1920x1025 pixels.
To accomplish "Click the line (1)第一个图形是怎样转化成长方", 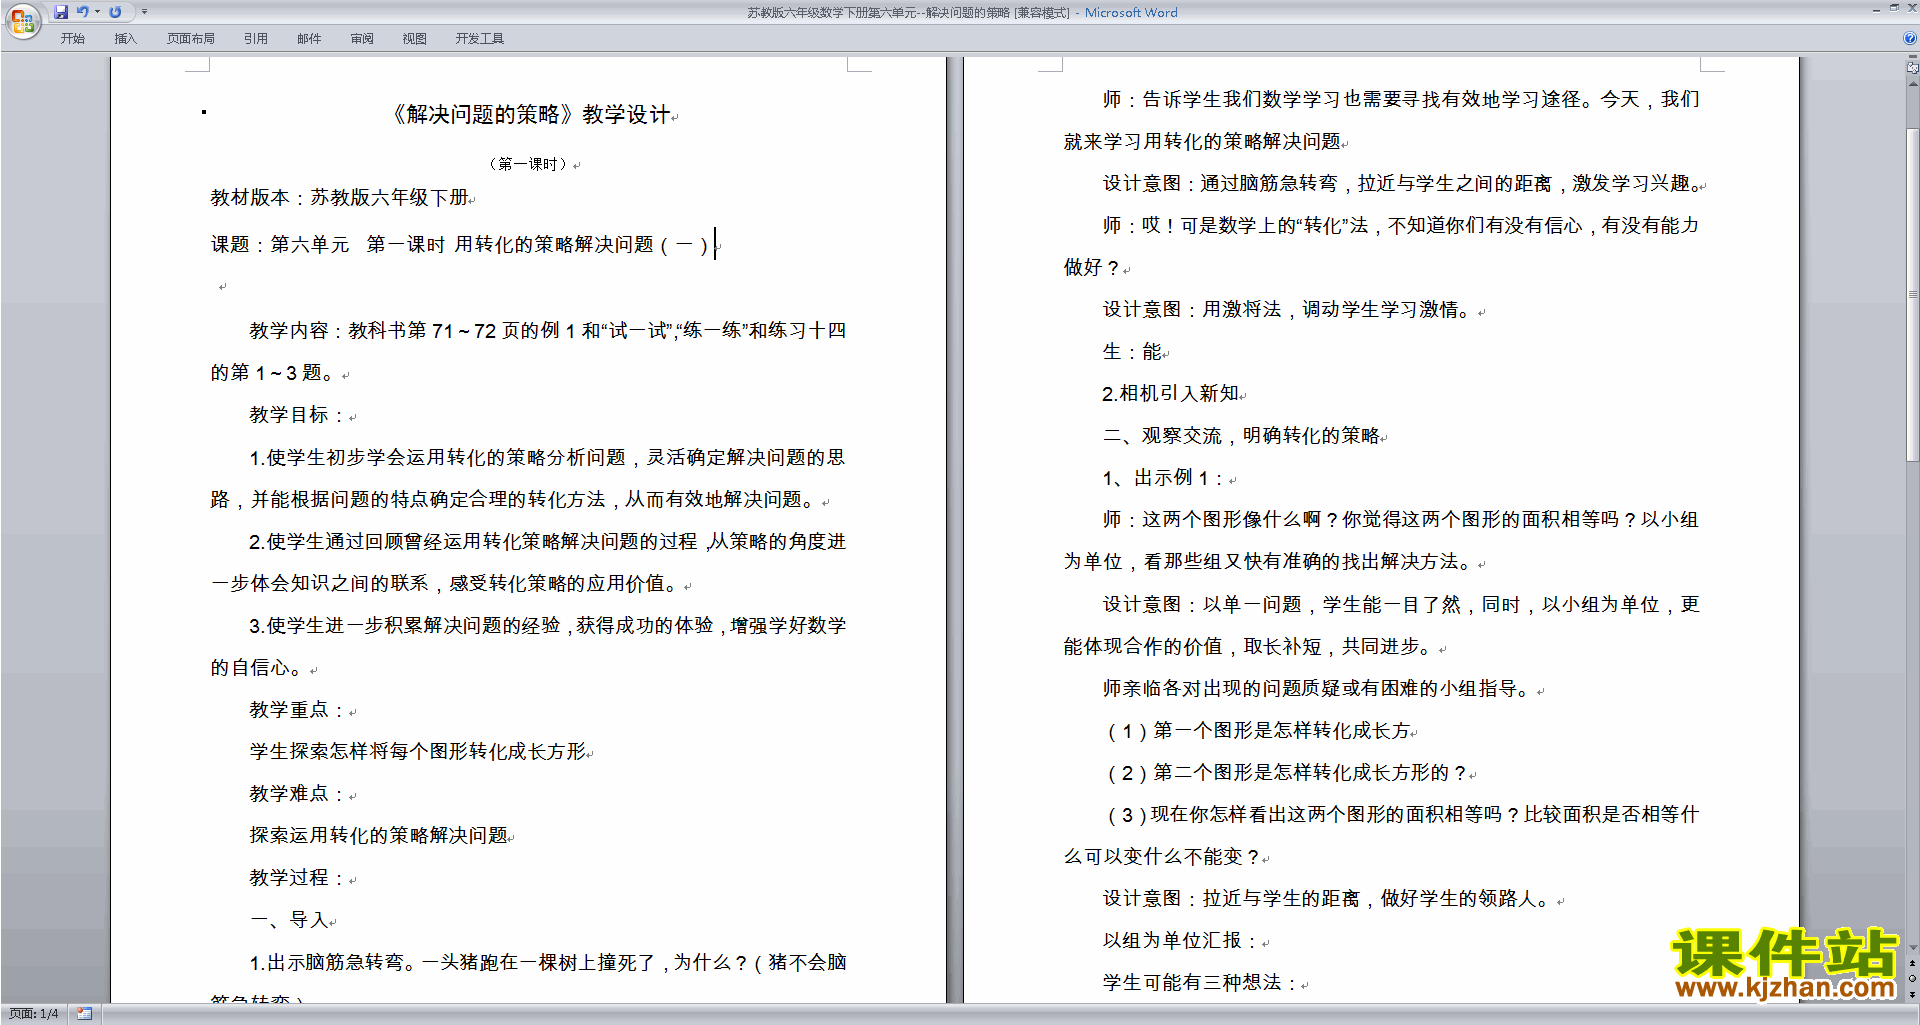I will point(1261,731).
